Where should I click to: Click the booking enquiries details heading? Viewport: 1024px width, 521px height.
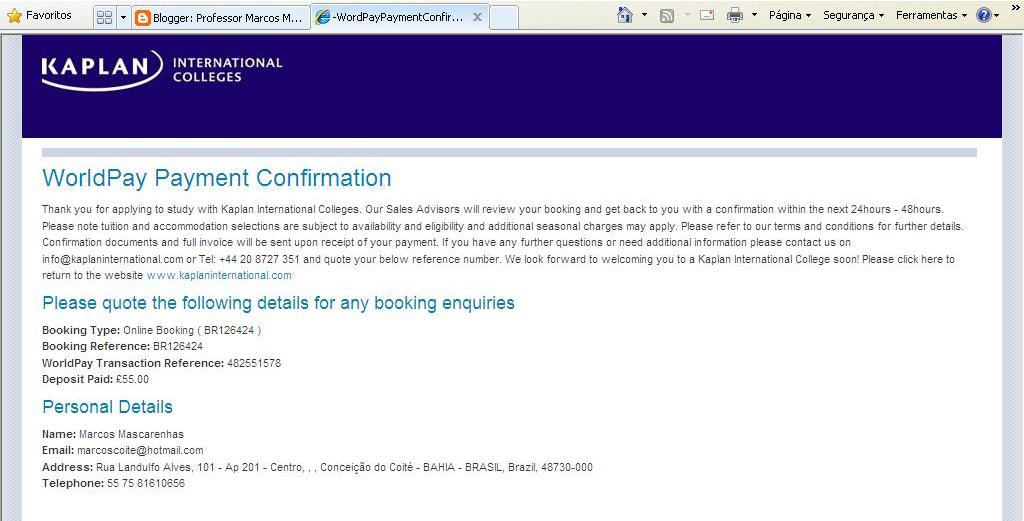[278, 303]
